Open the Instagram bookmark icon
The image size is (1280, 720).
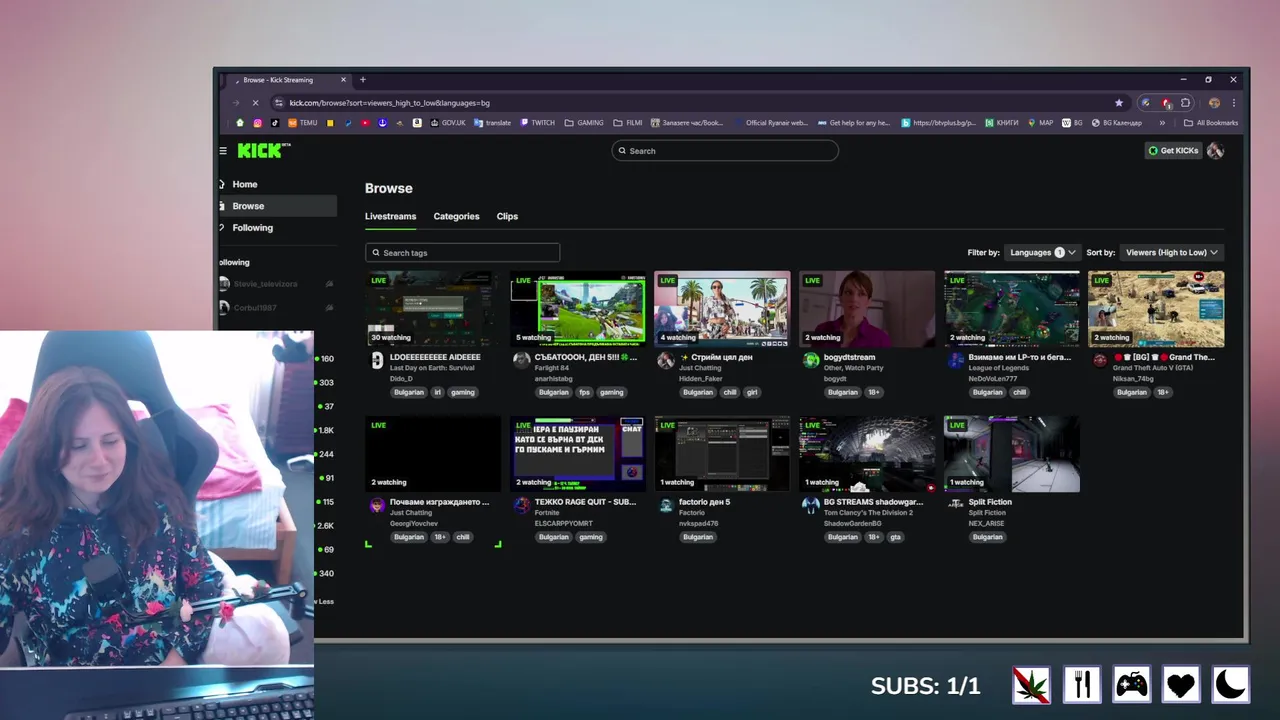tap(257, 123)
